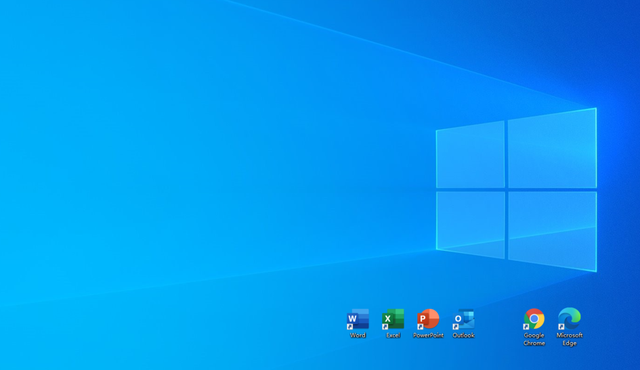640x370 pixels.
Task: Select the PowerPoint desktop shortcut icon
Action: click(428, 319)
